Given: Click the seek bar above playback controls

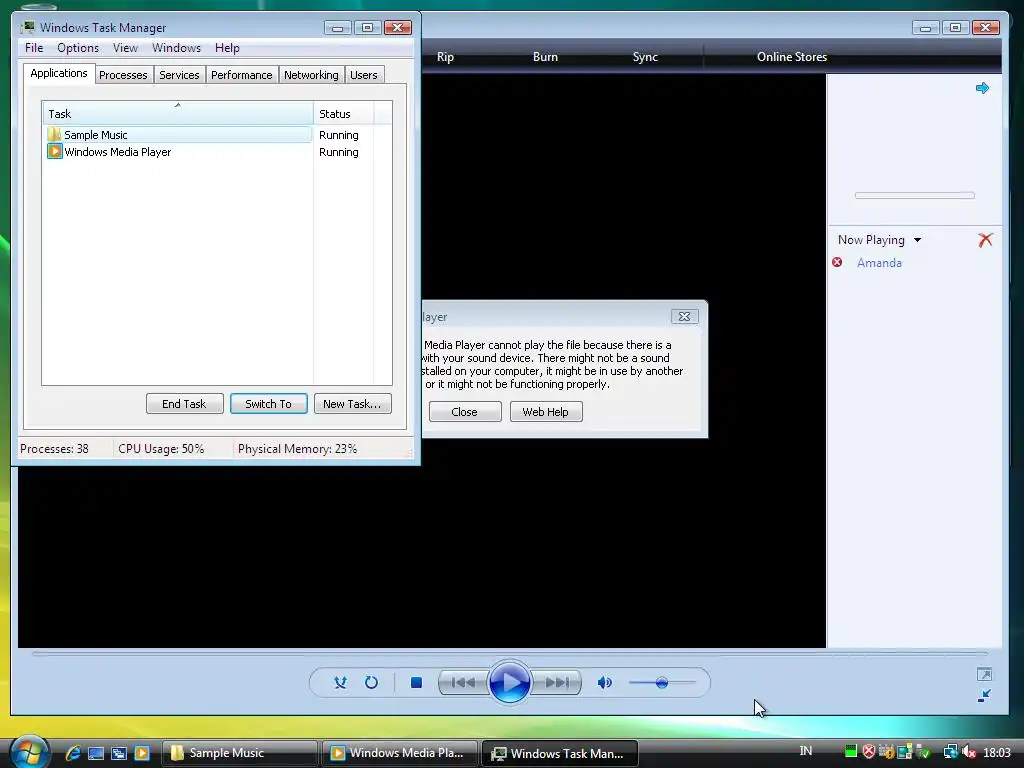Looking at the screenshot, I should [509, 653].
